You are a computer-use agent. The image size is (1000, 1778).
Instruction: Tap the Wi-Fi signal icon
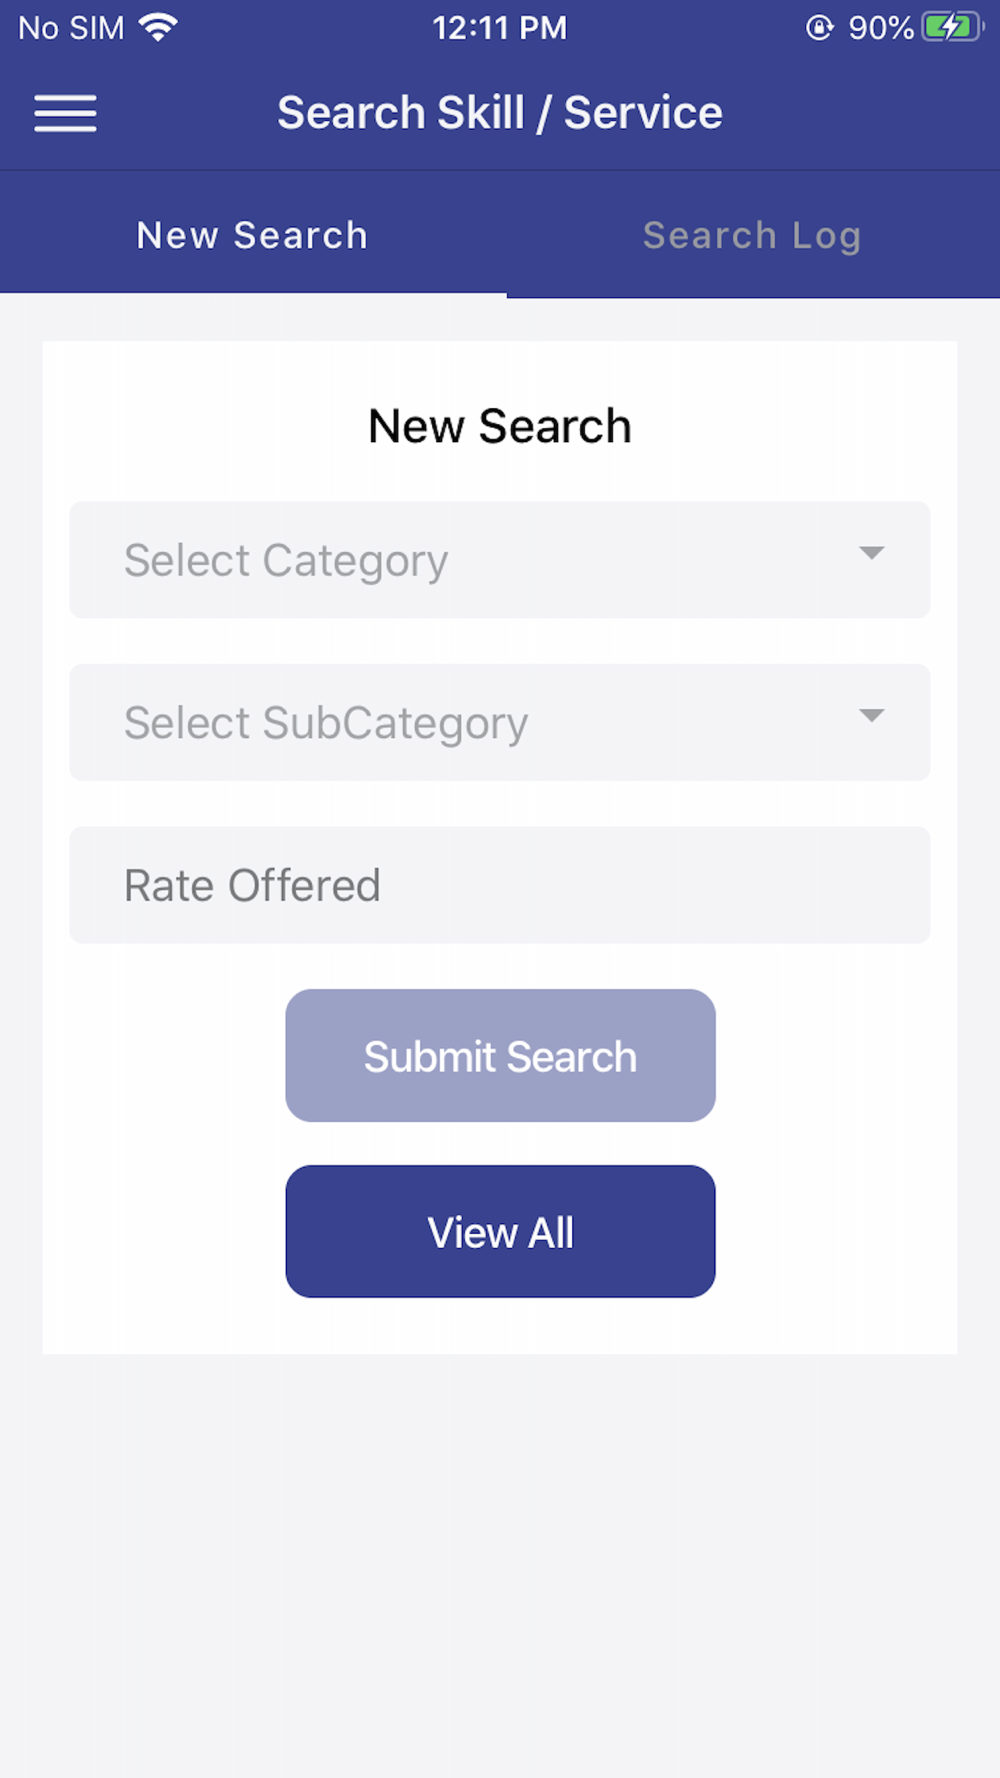pyautogui.click(x=159, y=27)
